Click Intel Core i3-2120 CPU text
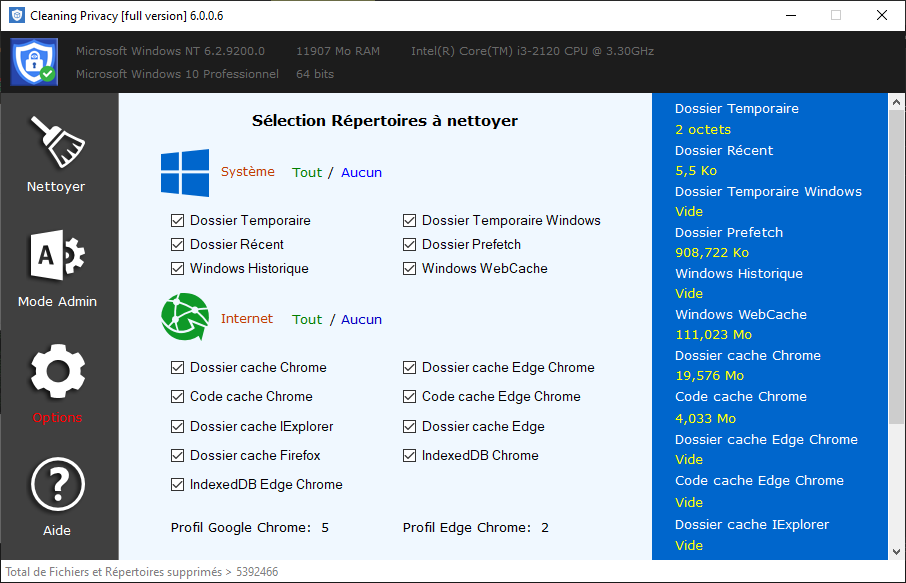The image size is (906, 583). 532,51
